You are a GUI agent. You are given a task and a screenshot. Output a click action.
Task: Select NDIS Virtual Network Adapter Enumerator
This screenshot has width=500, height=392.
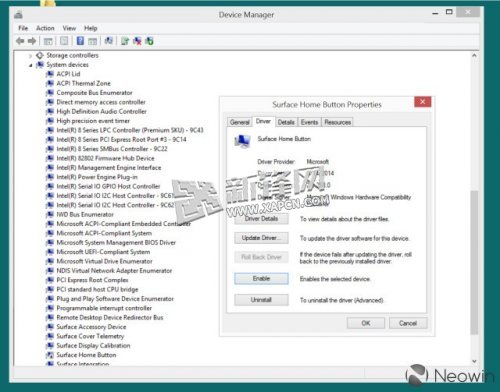[114, 271]
